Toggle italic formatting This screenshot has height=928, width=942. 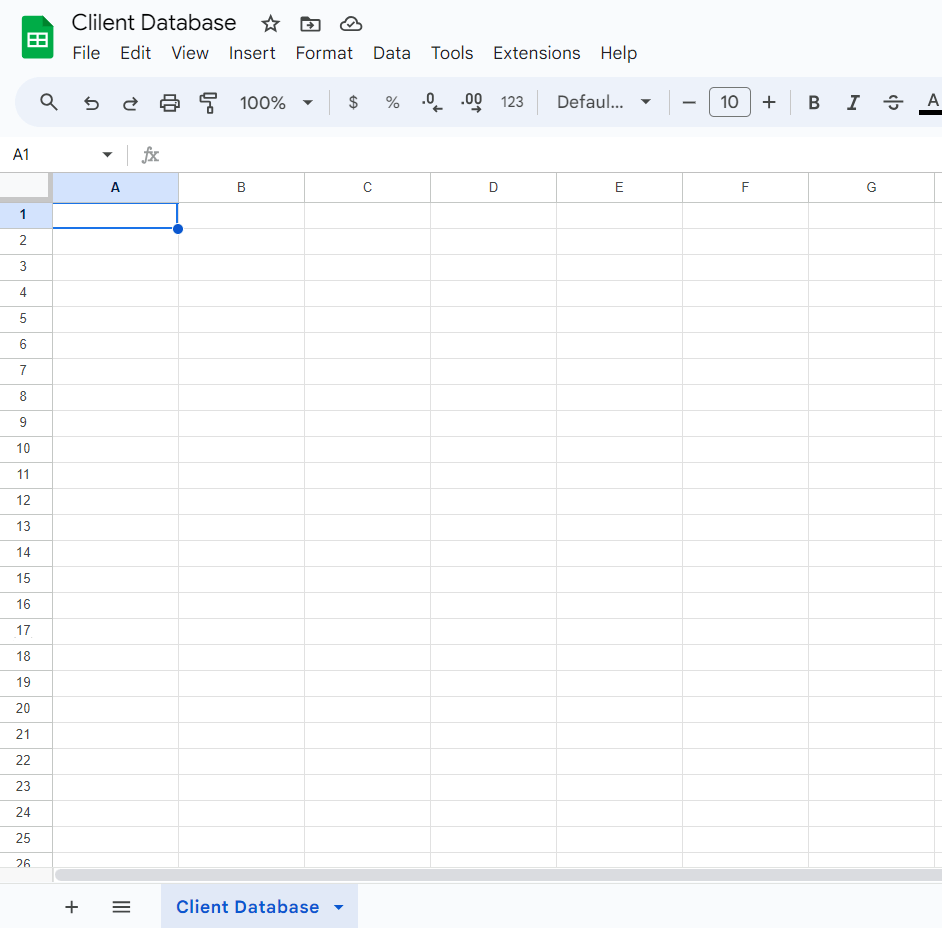click(853, 103)
